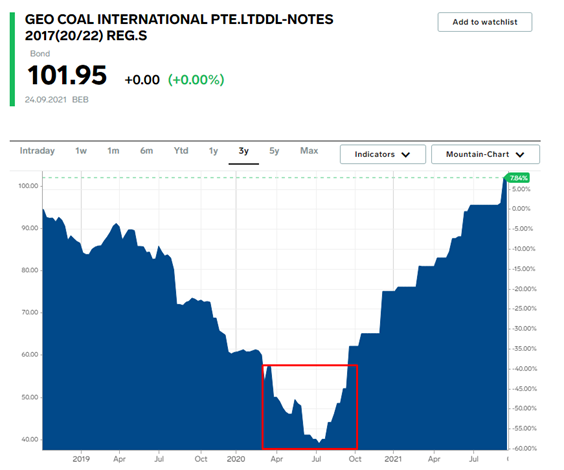Click the 0.00% right axis label
The width and height of the screenshot is (564, 470).
pyautogui.click(x=522, y=209)
